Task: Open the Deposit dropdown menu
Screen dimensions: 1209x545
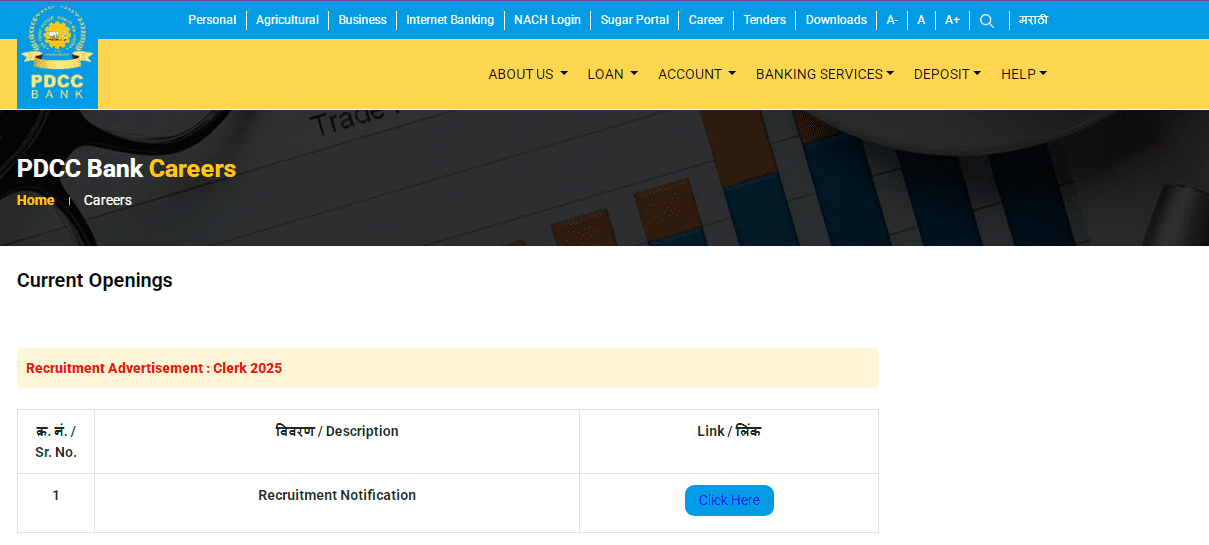Action: [x=946, y=74]
